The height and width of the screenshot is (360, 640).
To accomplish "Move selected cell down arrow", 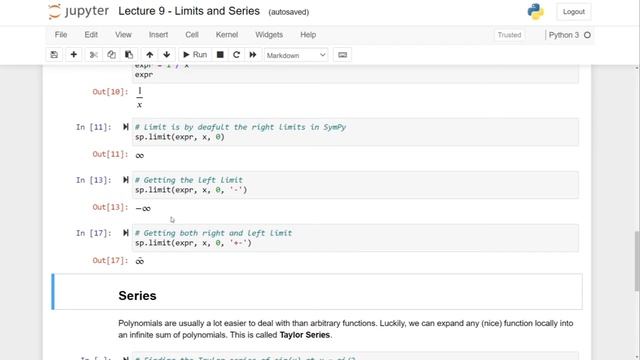I will click(x=167, y=55).
